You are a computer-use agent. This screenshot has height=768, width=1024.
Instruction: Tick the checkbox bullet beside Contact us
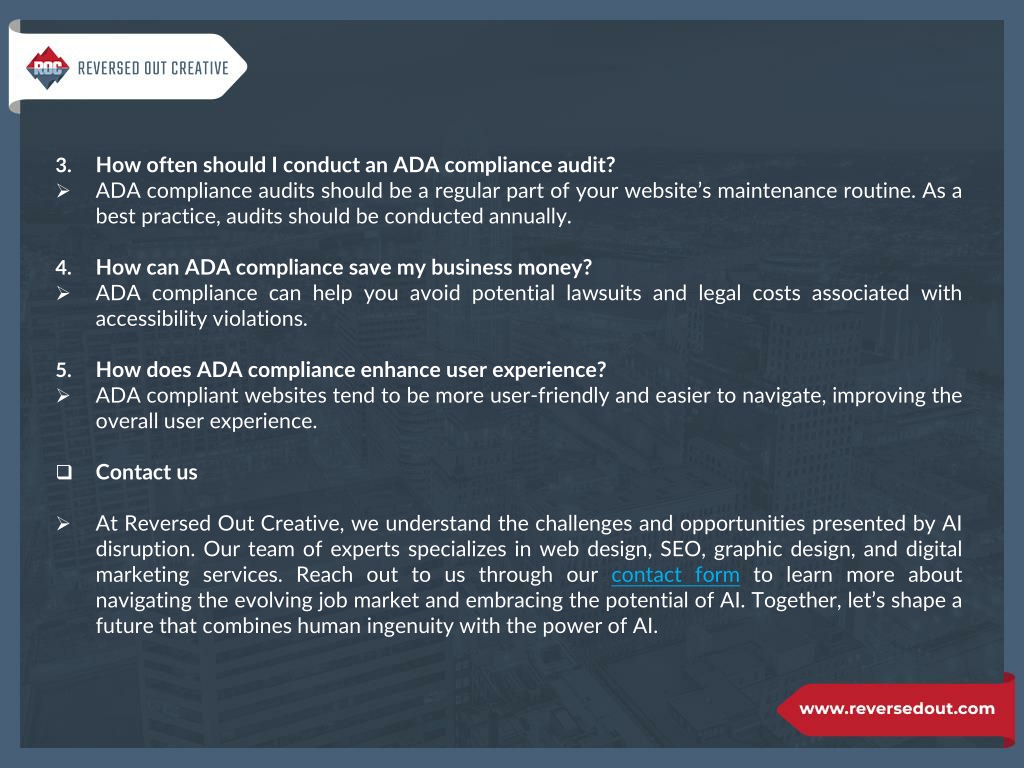pos(64,472)
